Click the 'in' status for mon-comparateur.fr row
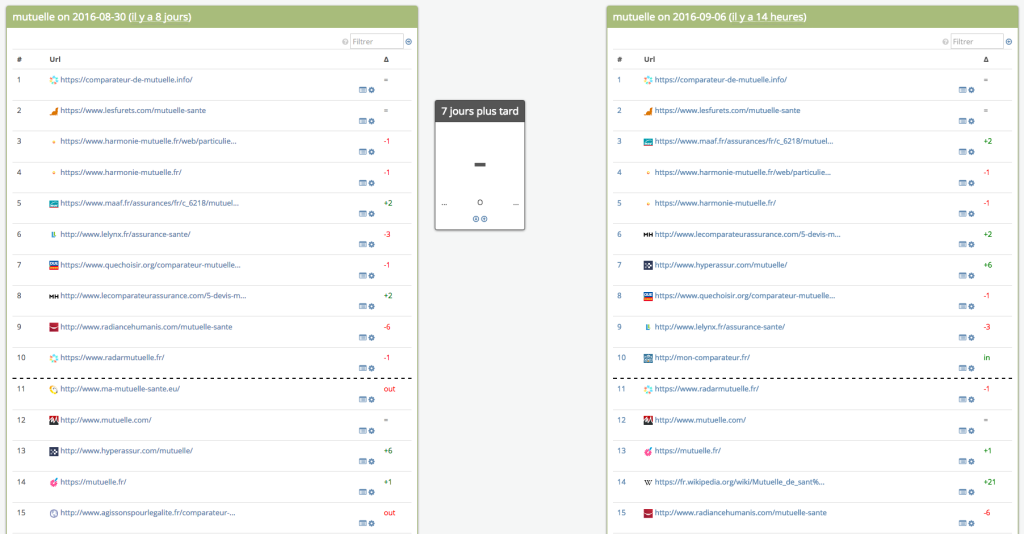1024x534 pixels. tap(987, 358)
